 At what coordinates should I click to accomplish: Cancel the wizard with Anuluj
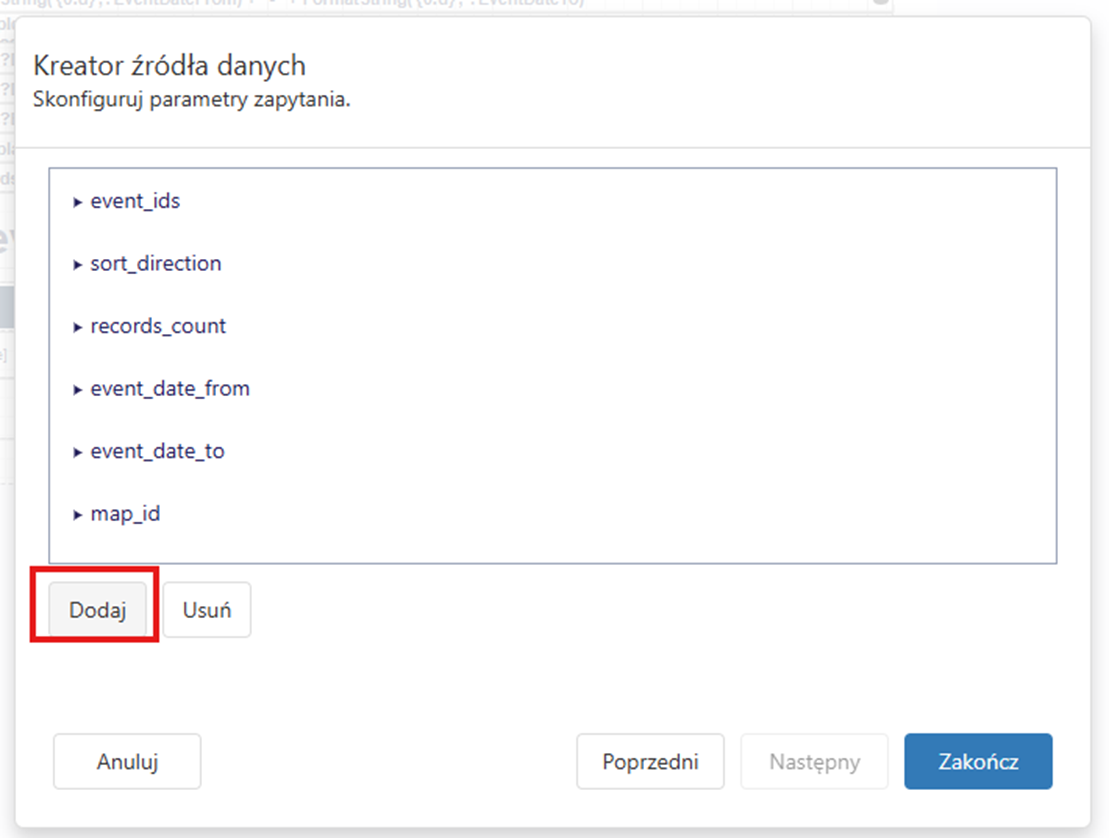tap(127, 762)
